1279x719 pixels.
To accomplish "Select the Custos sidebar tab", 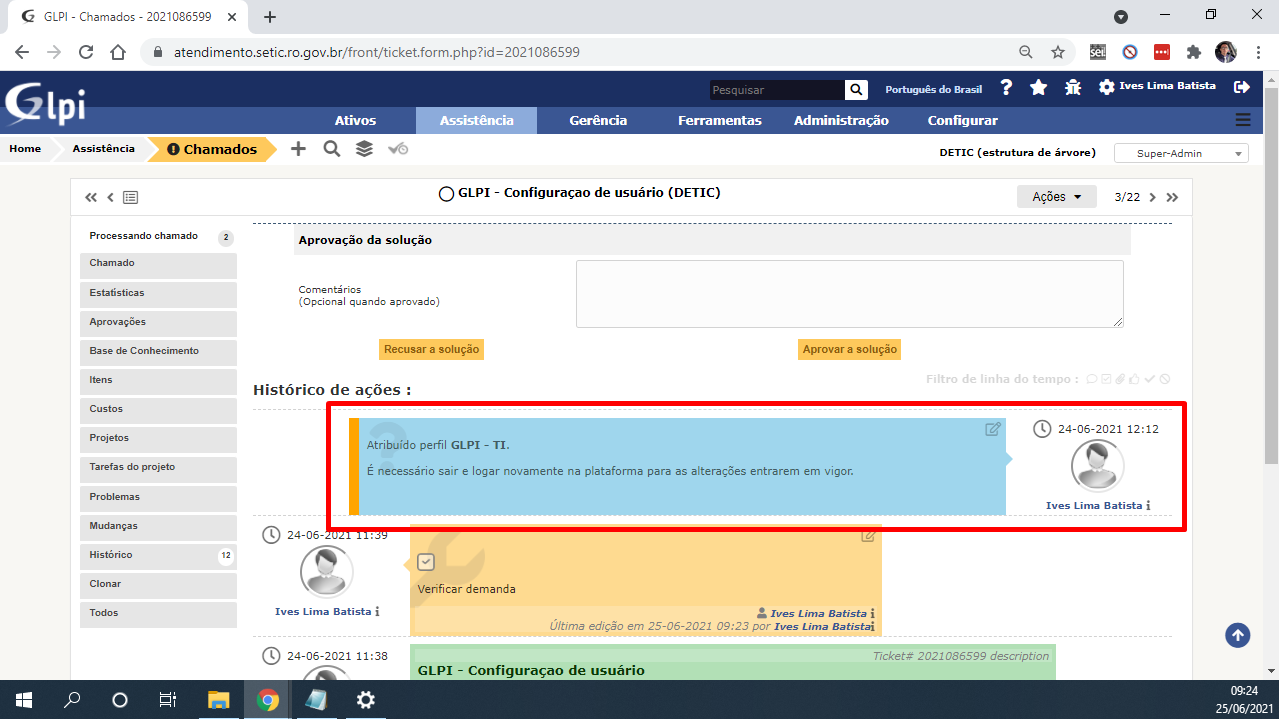I will (x=158, y=410).
